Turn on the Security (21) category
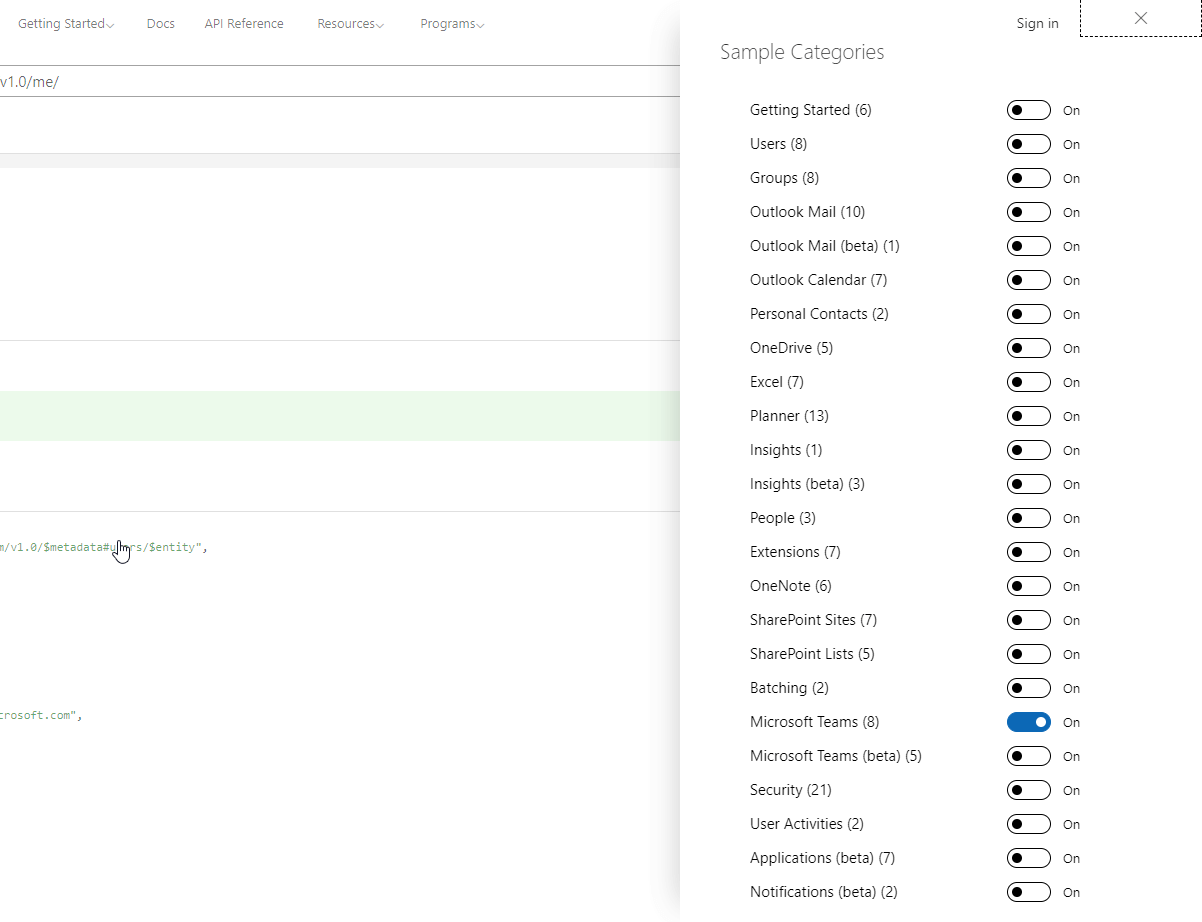The height and width of the screenshot is (922, 1202). (x=1028, y=790)
